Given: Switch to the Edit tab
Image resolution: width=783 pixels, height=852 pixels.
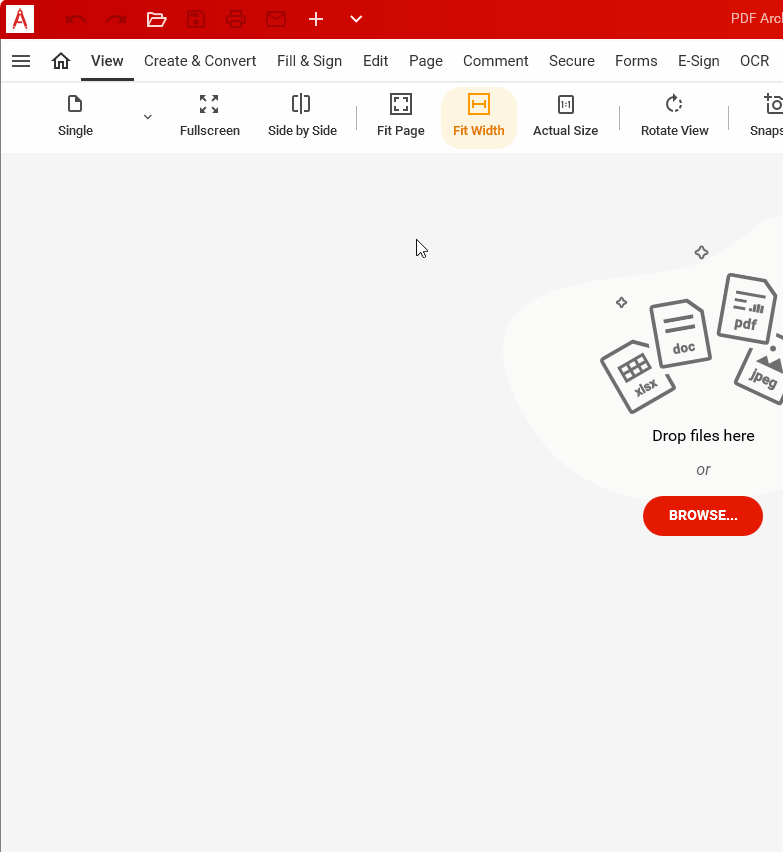Looking at the screenshot, I should coord(375,61).
